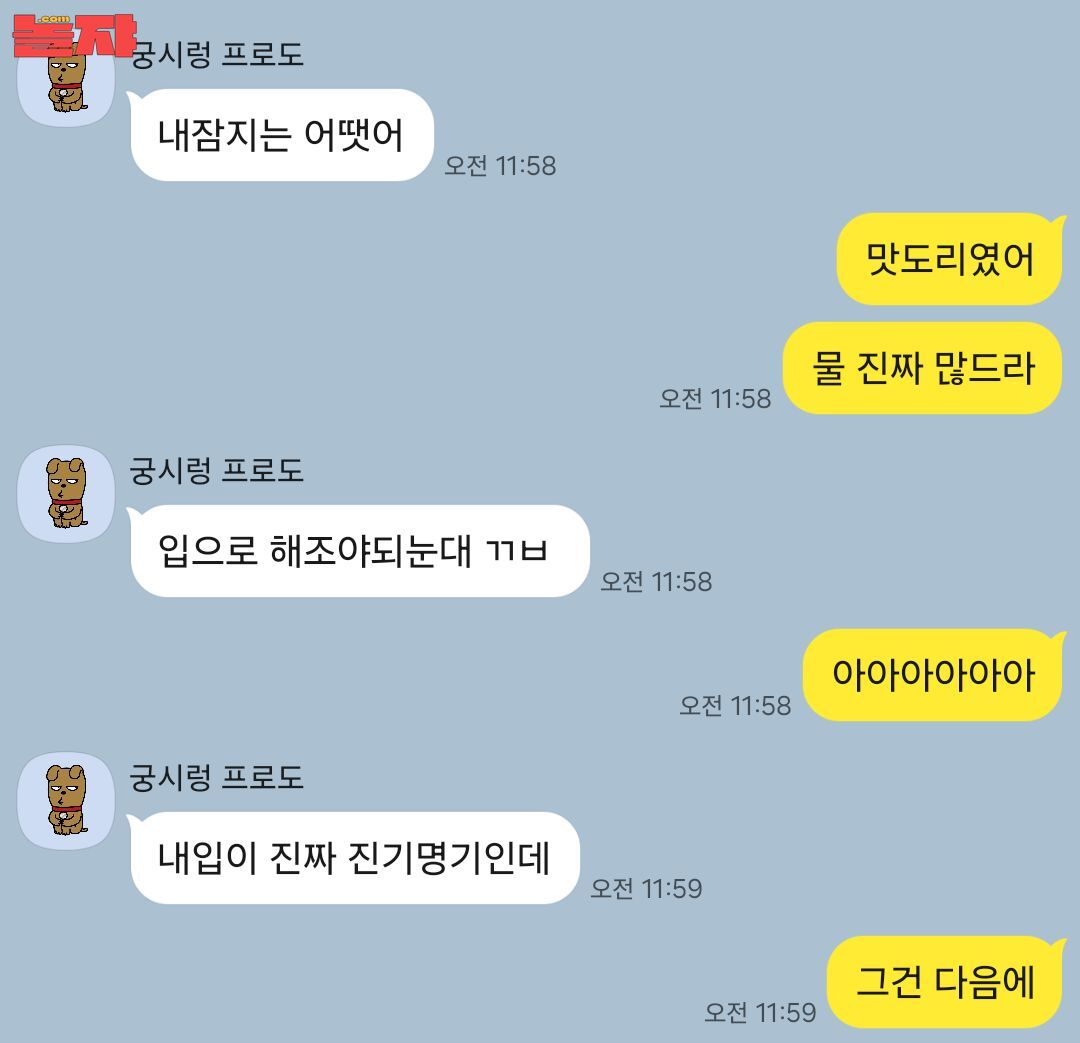Select the white bubble ending with 진기명기인데

click(354, 858)
